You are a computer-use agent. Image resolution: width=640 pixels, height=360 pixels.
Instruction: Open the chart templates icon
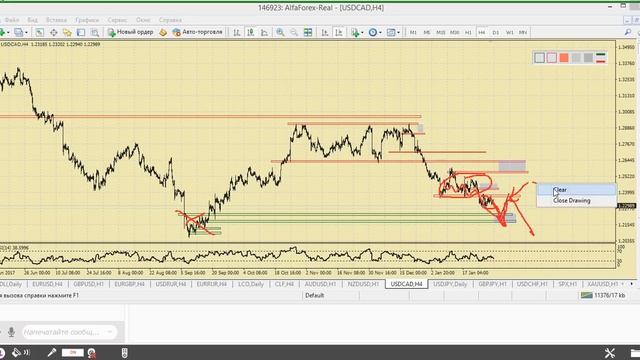tap(391, 32)
